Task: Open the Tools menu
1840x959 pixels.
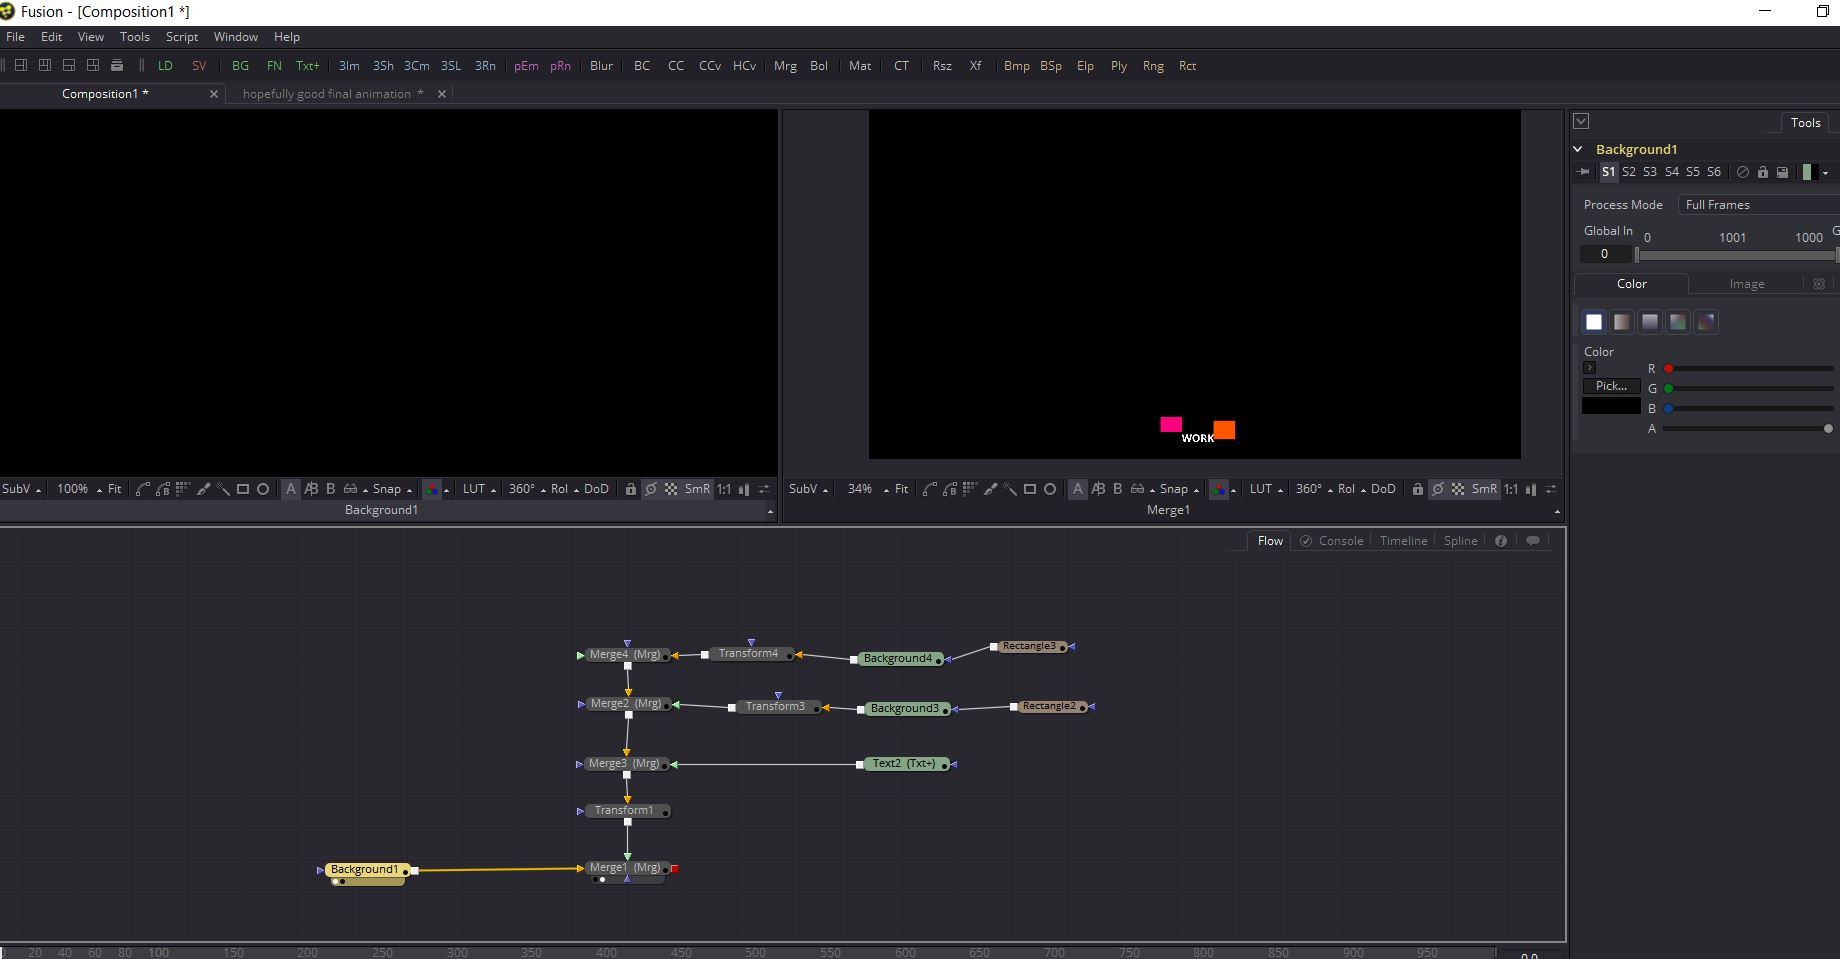Action: tap(135, 37)
